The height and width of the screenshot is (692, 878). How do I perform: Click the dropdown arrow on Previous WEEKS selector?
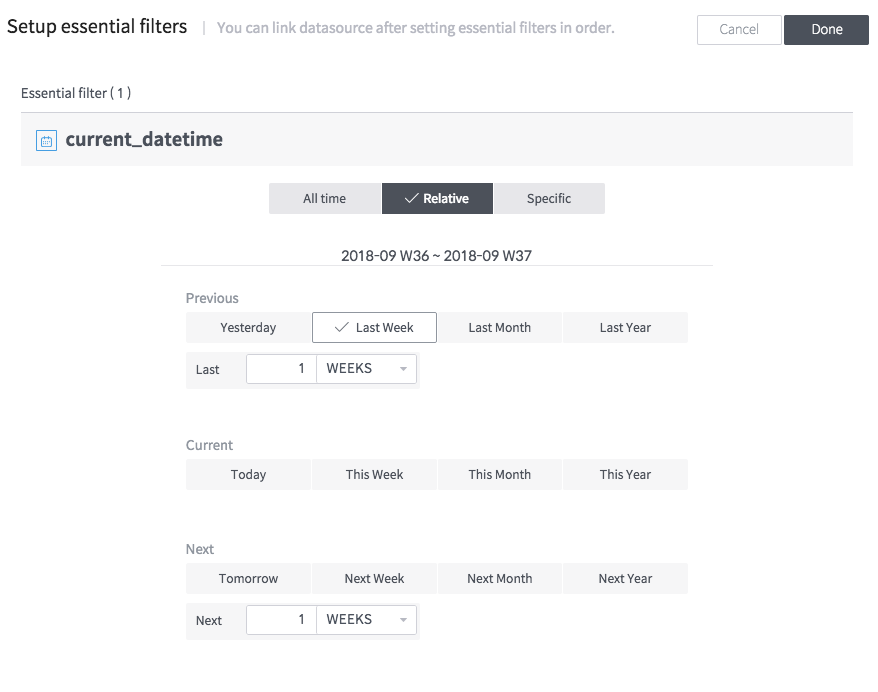(x=405, y=368)
